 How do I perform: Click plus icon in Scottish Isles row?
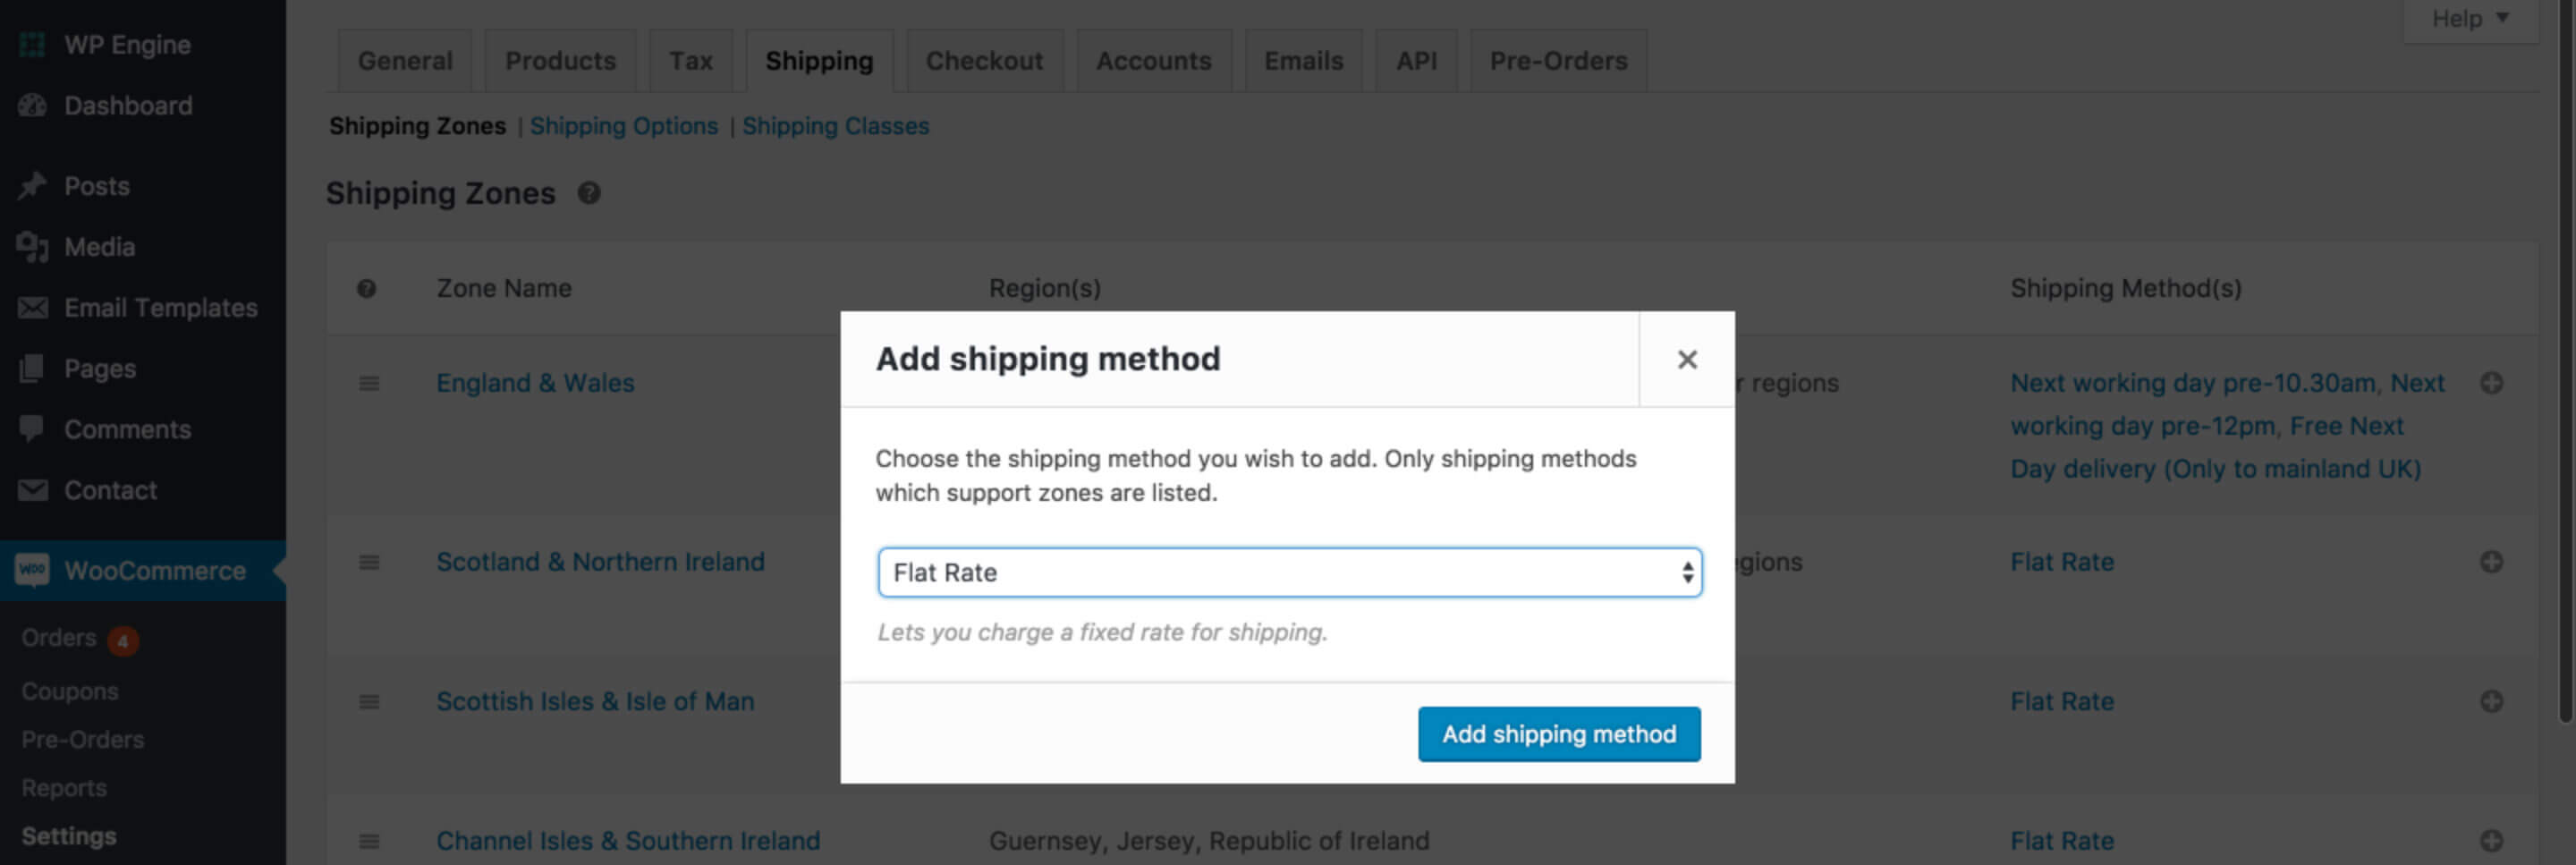coord(2491,701)
